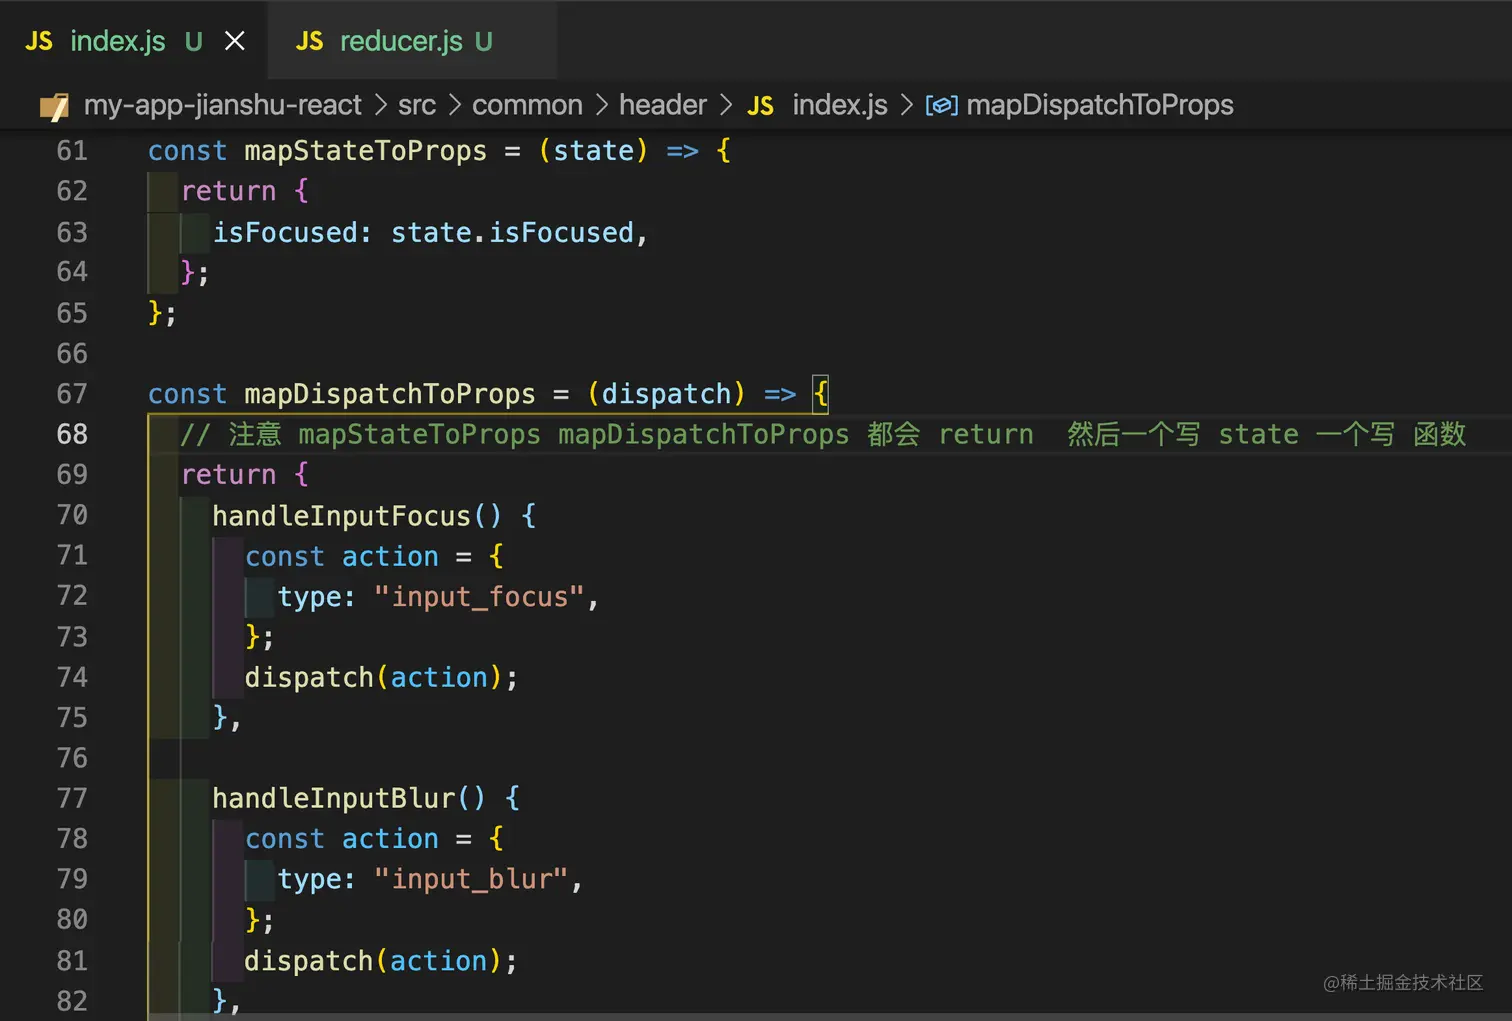
Task: Click the Chinese comment on line 68
Action: (x=823, y=434)
